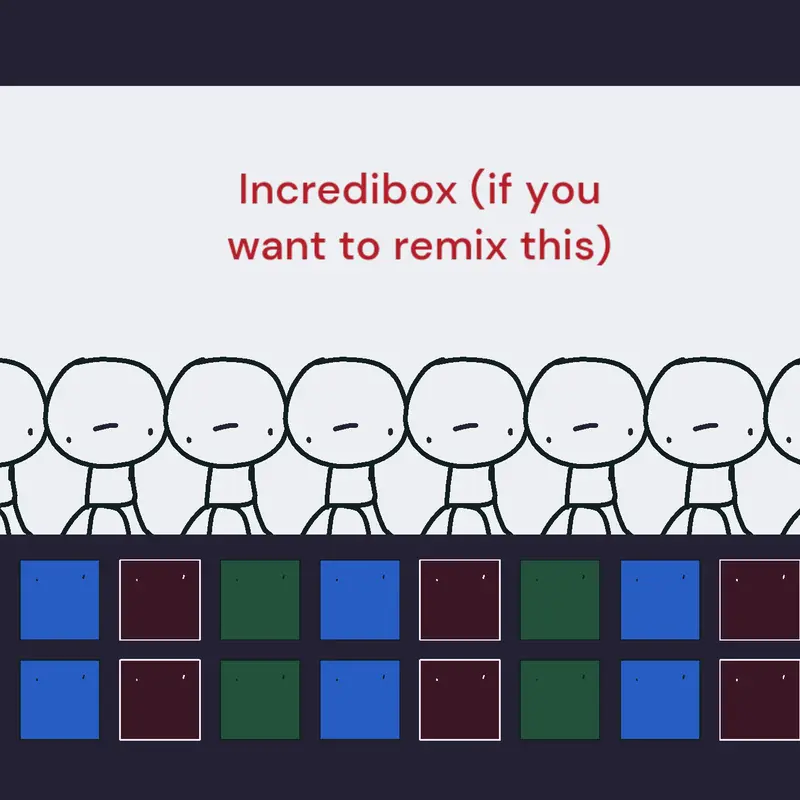This screenshot has height=800, width=800.
Task: Pick the leftmost maroon square in the top row
Action: 160,599
